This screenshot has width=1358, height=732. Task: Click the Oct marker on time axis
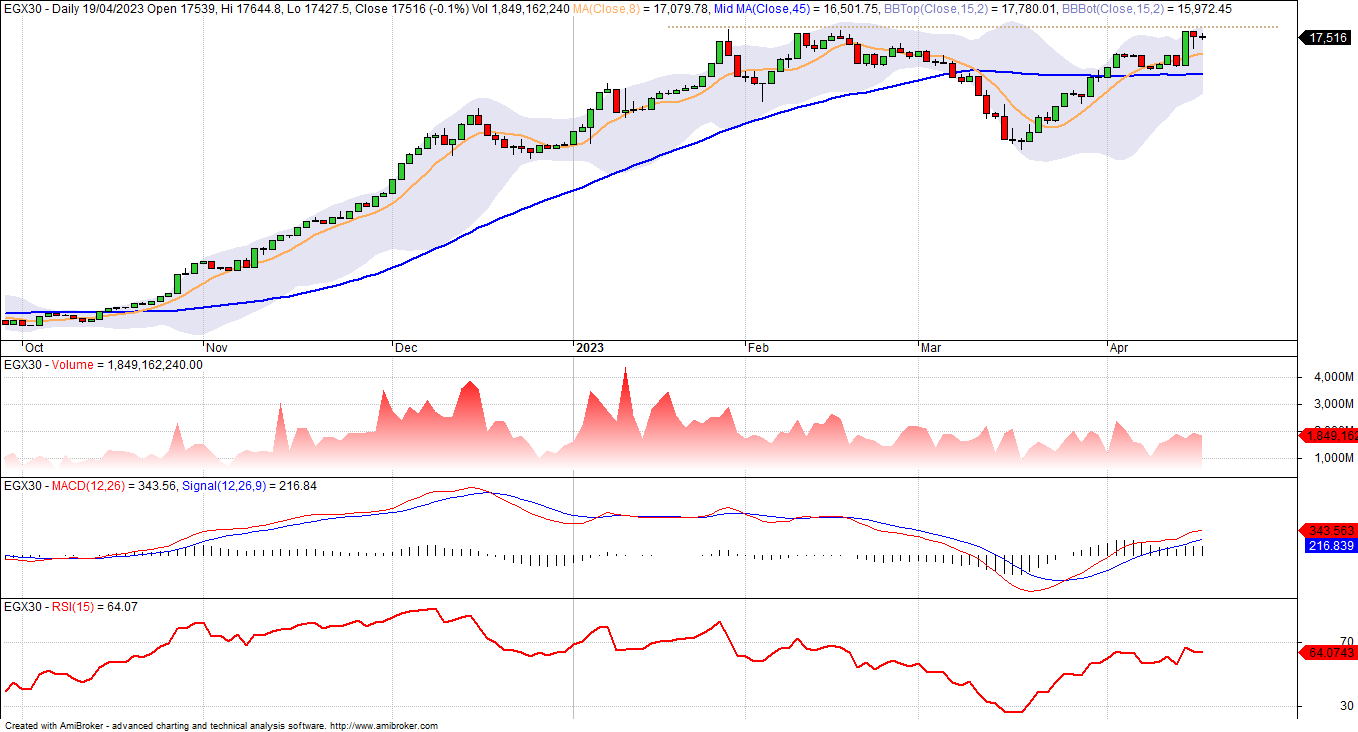coord(34,348)
